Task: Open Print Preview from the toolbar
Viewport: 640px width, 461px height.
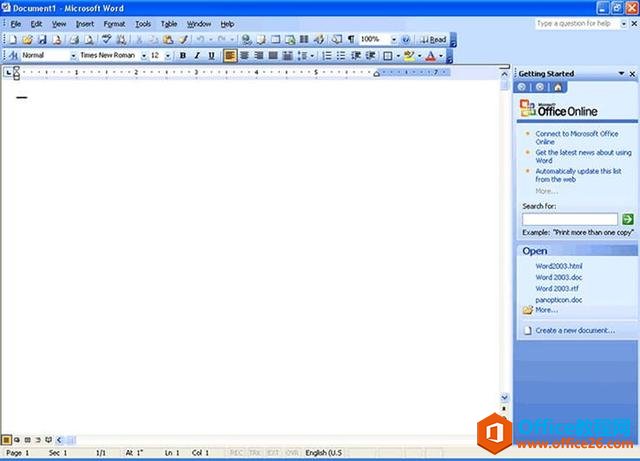Action: [89, 40]
